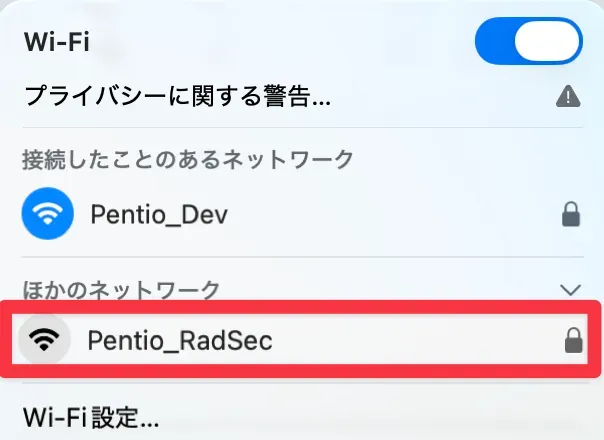The image size is (604, 440).
Task: Click the privacy warning triangle icon
Action: 568,97
